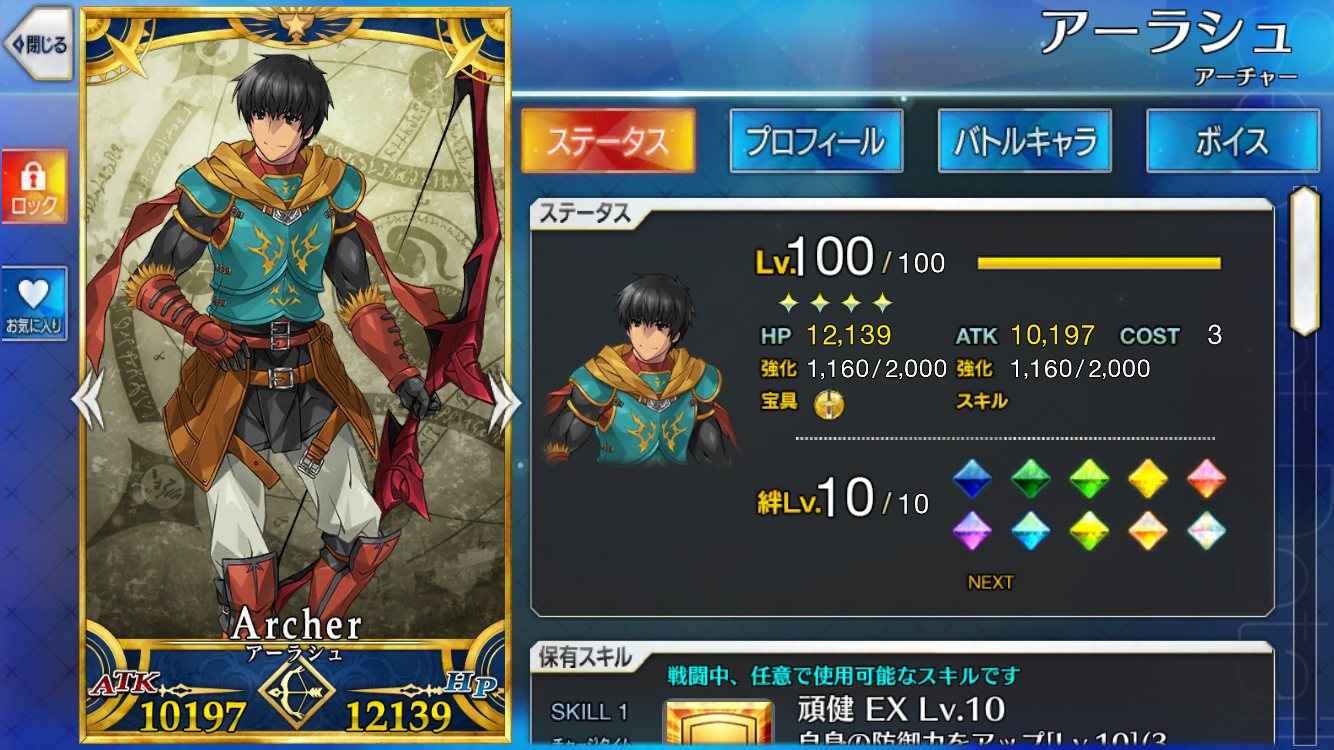Click the purple bond gem icon

[971, 530]
